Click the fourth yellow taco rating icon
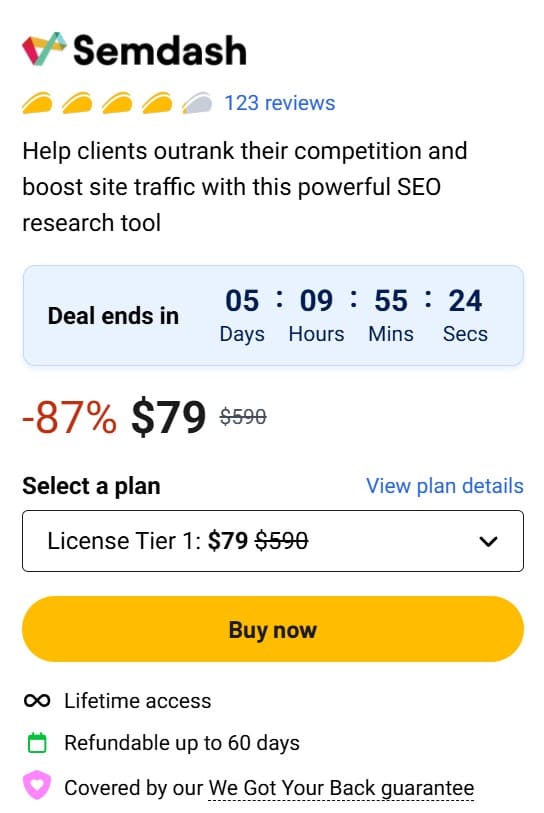Image resolution: width=544 pixels, height=813 pixels. (x=157, y=103)
